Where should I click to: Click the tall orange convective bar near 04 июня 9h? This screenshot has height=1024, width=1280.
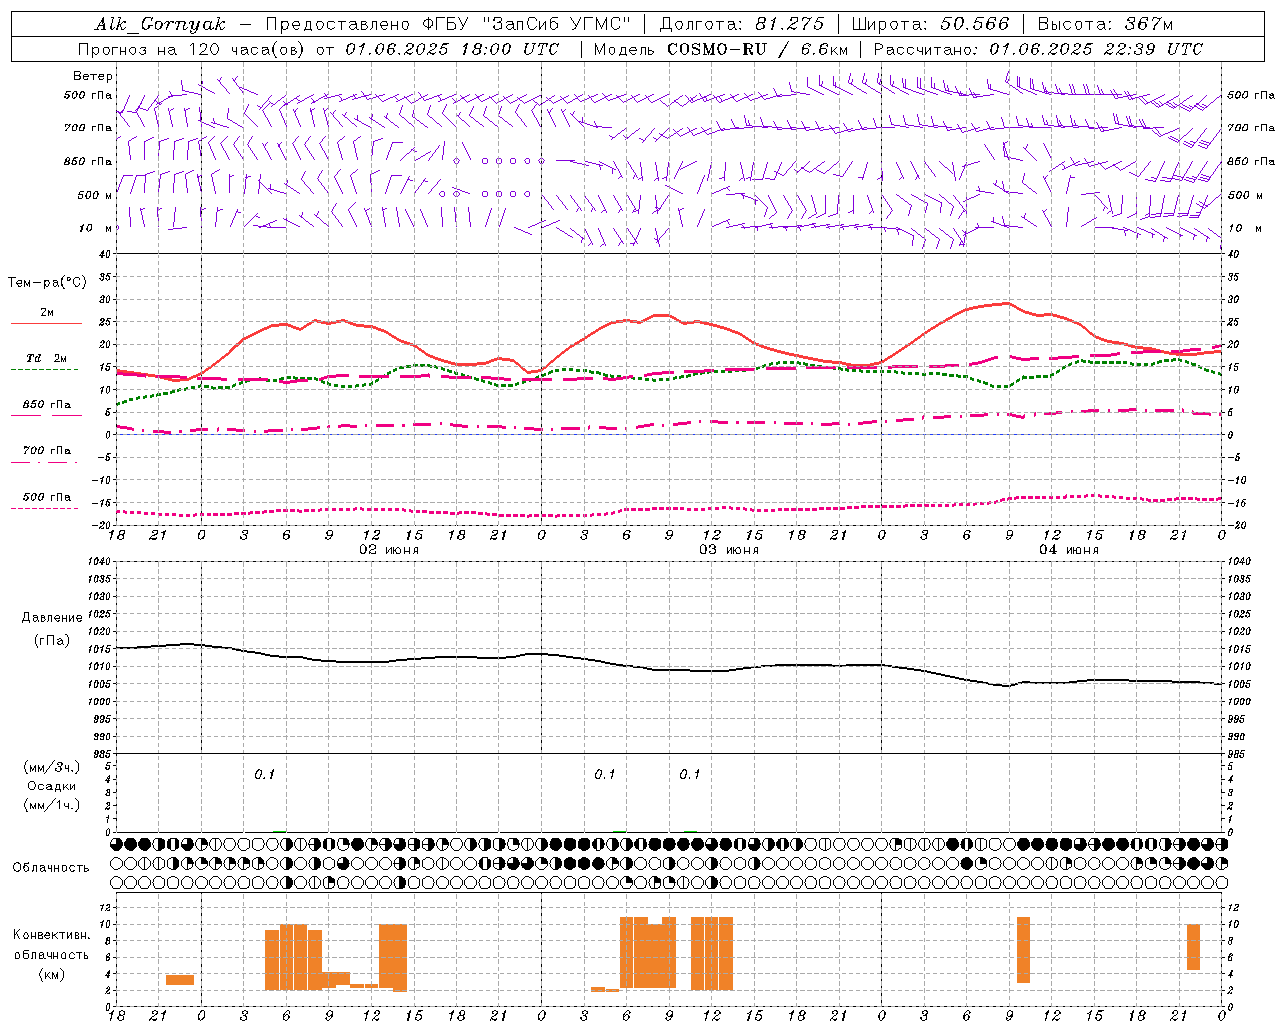[x=1023, y=950]
